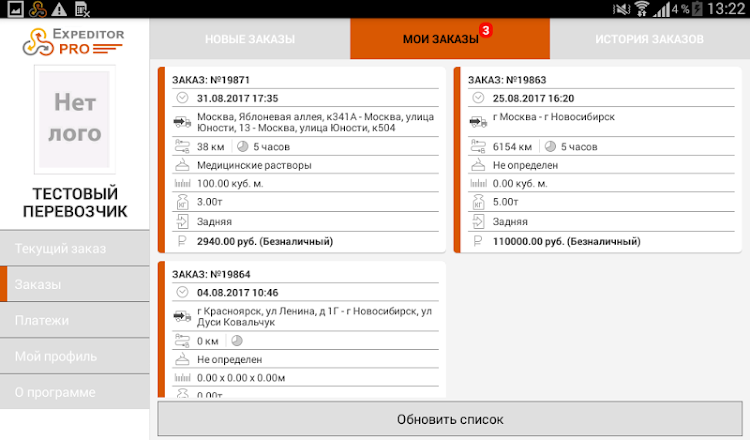The height and width of the screenshot is (440, 750).
Task: Click ruble icon beside 110000.00 руб.
Action: tap(478, 241)
